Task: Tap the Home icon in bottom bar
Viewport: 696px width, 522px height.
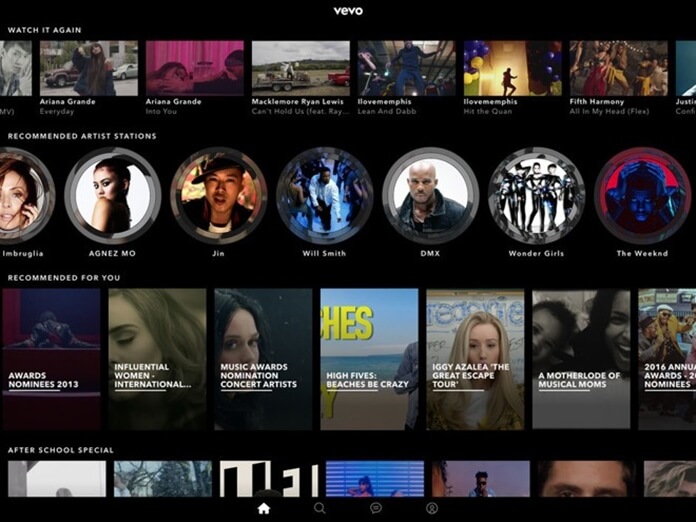Action: (x=264, y=508)
